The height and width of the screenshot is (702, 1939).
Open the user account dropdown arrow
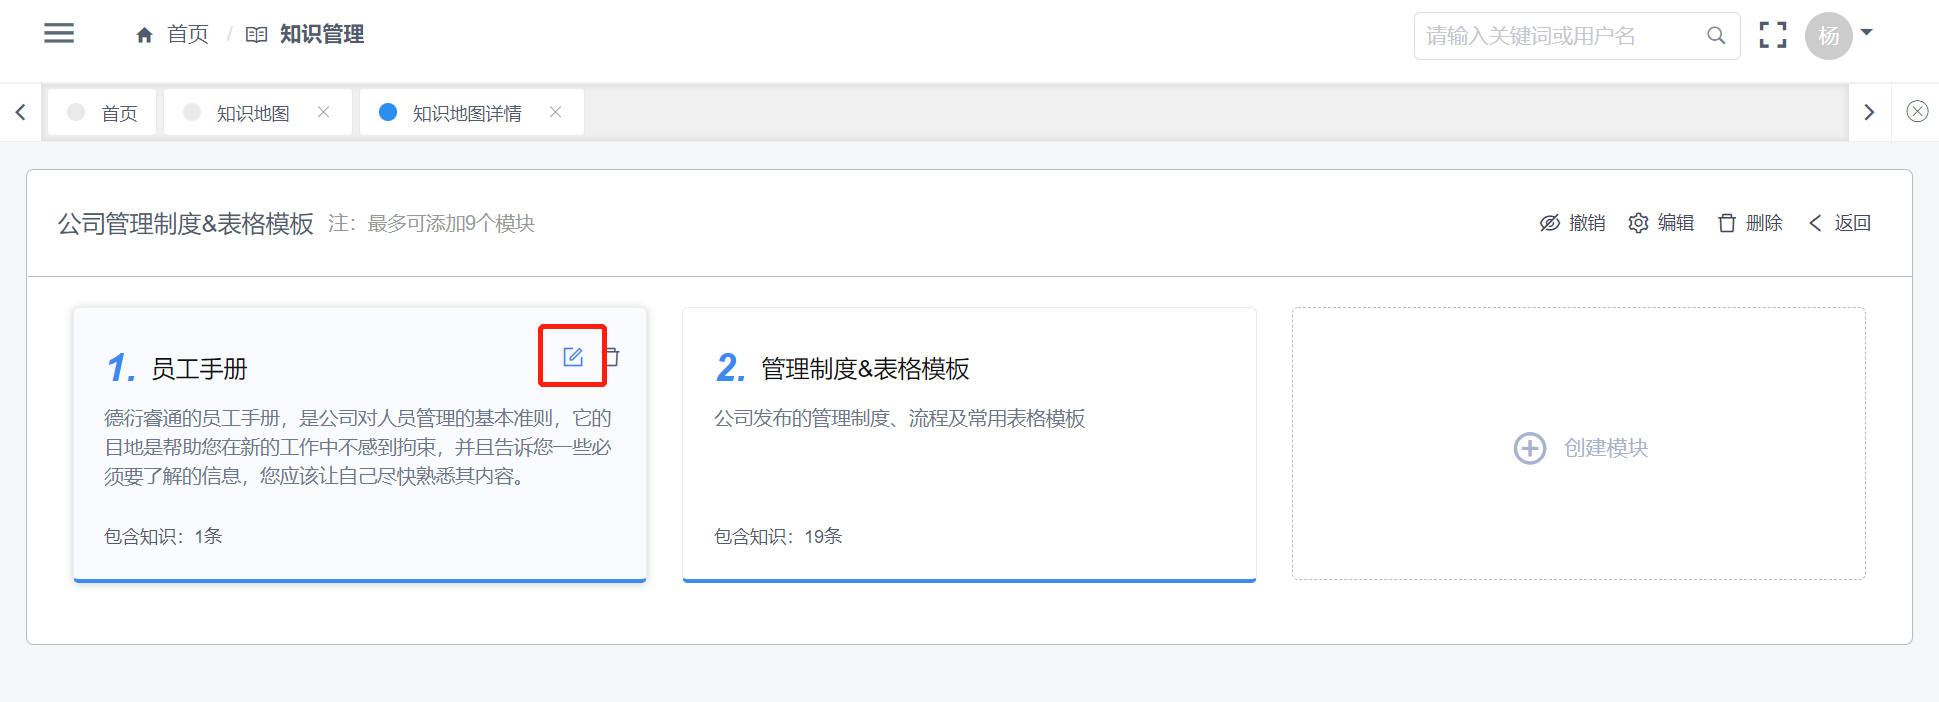click(1866, 33)
